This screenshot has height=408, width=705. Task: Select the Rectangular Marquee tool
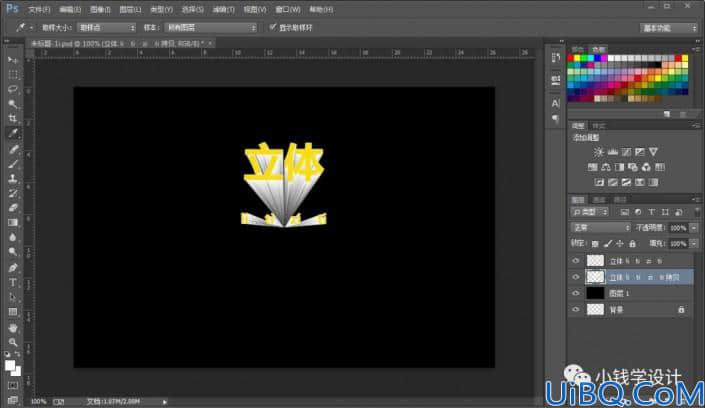[13, 75]
